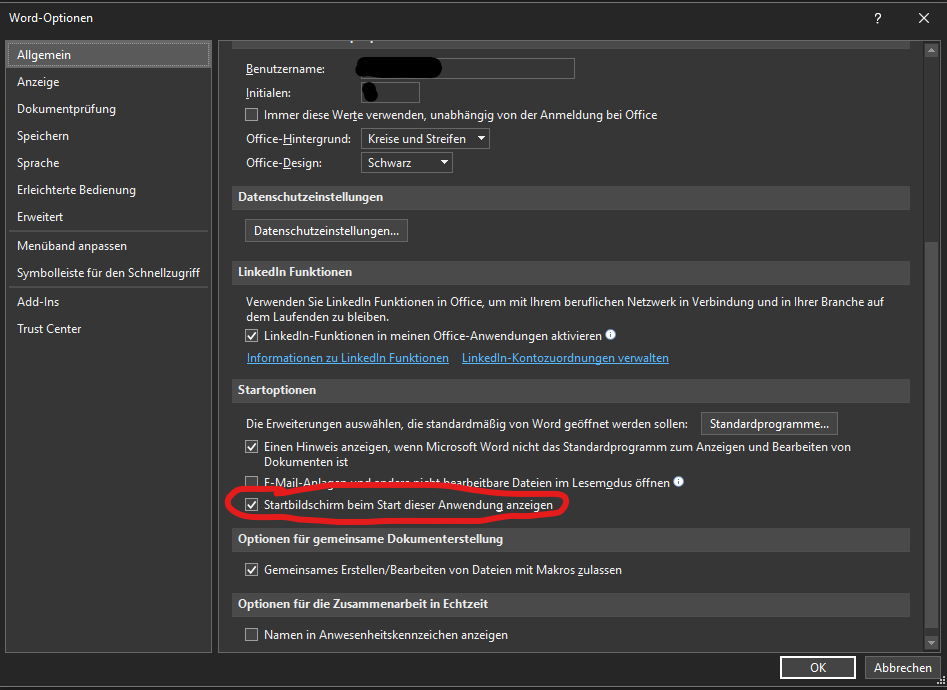This screenshot has height=690, width=947.
Task: Go to the Speichern category
Action: [109, 136]
